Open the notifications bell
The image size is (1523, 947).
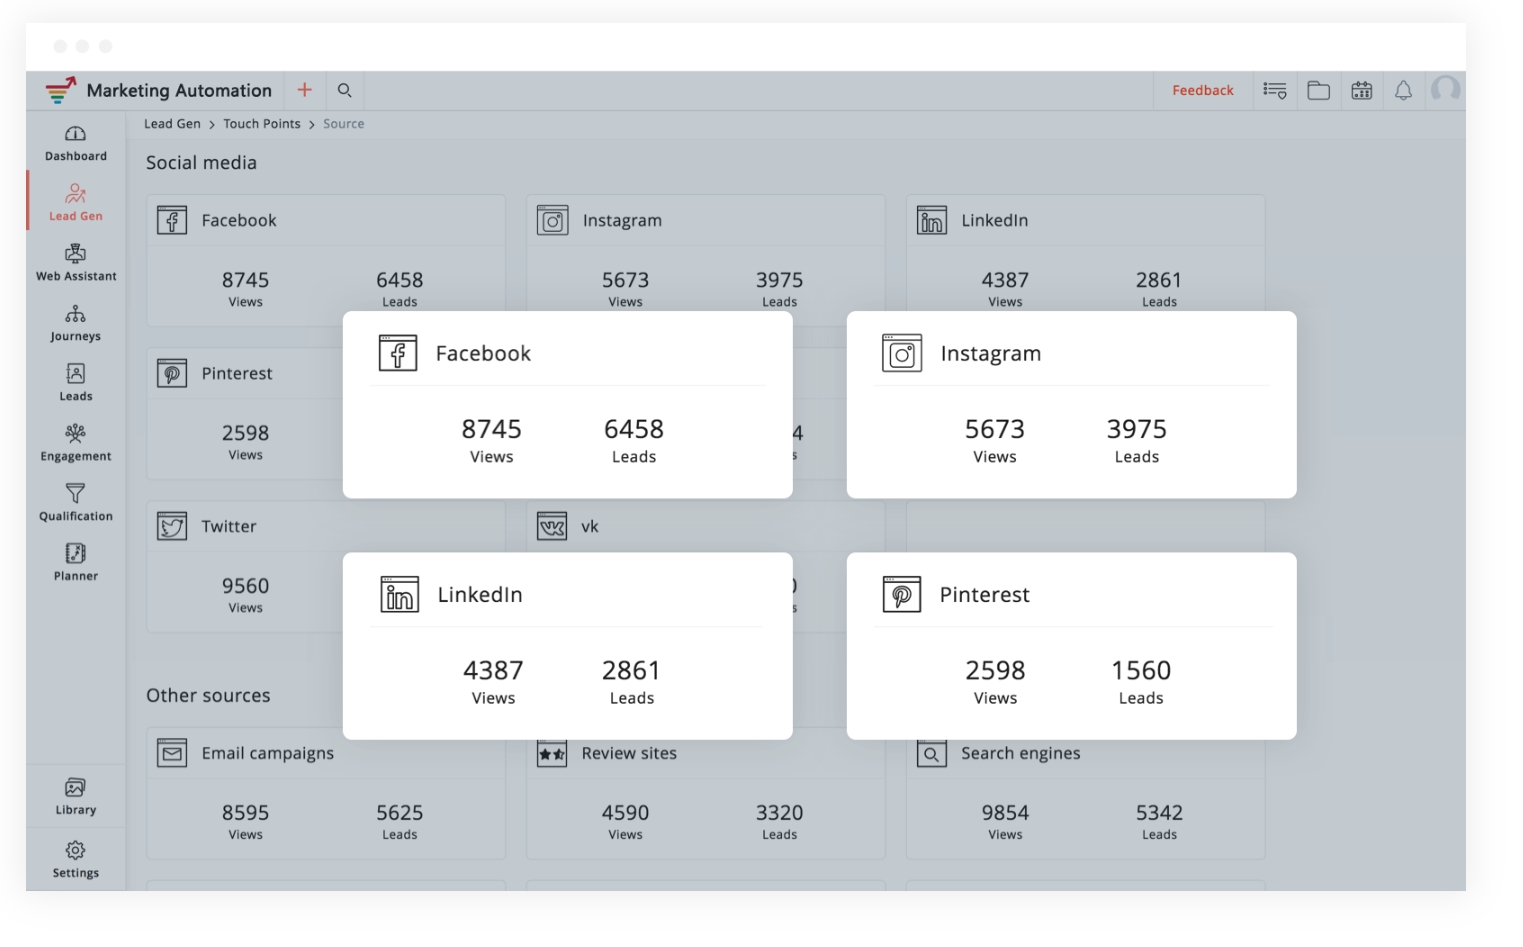(x=1403, y=90)
